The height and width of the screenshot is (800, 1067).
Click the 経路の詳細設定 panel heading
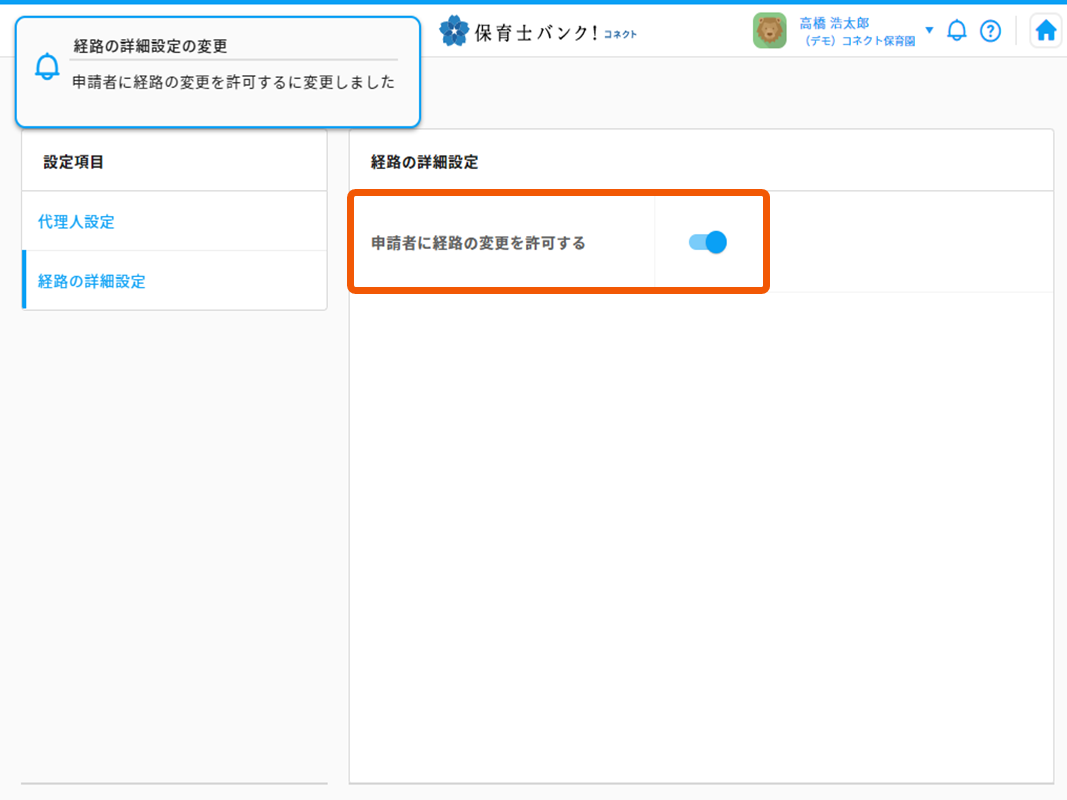(424, 162)
